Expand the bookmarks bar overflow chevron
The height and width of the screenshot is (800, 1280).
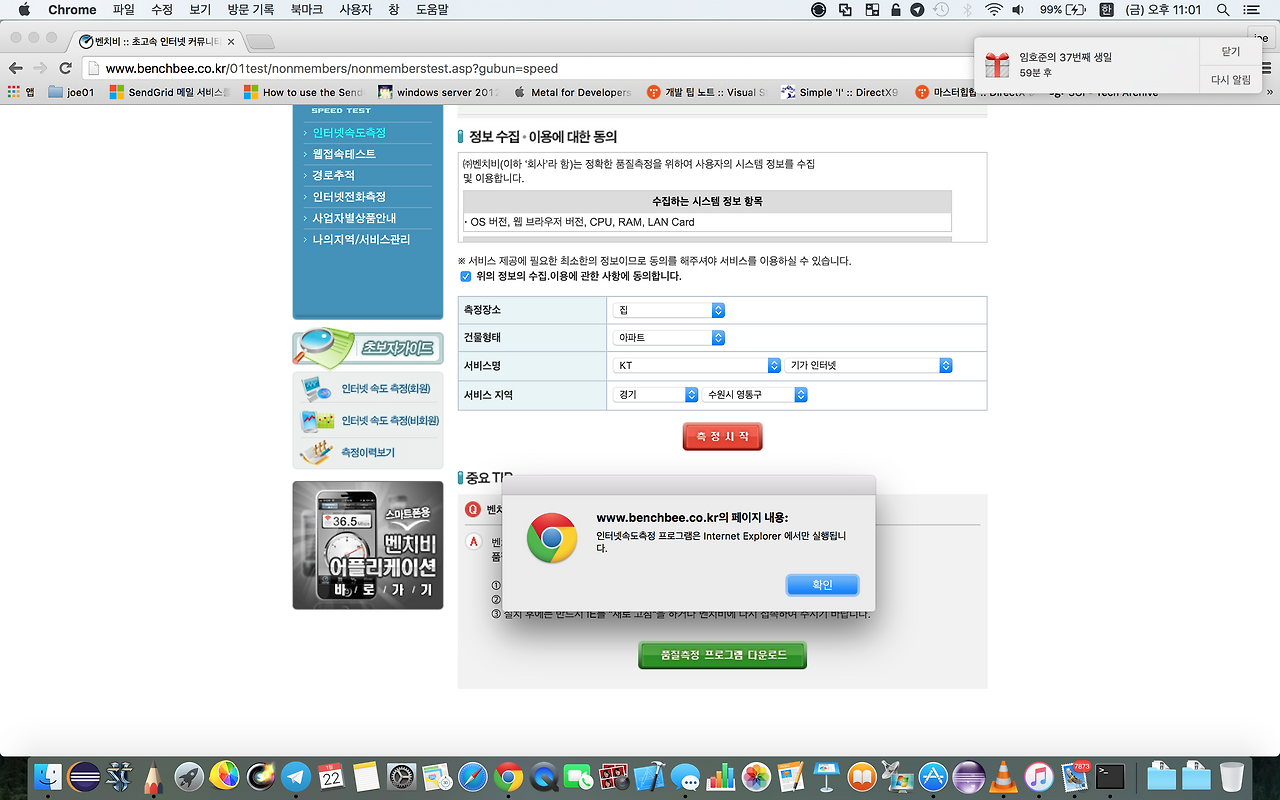1269,92
